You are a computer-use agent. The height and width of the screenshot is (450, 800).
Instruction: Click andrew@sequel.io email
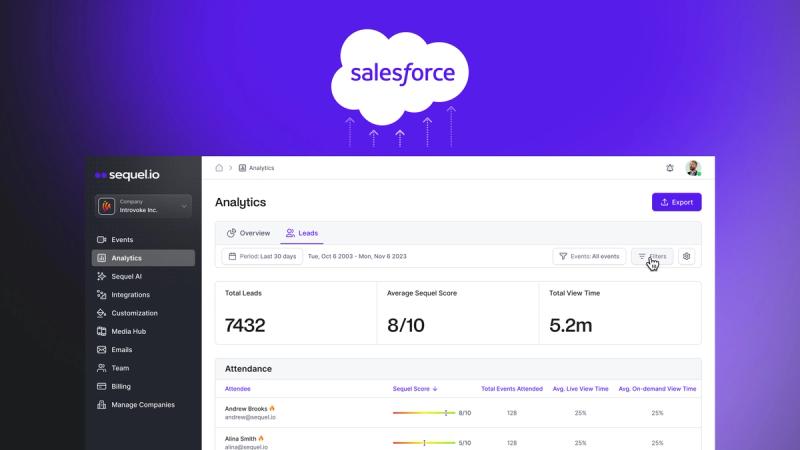[250, 417]
